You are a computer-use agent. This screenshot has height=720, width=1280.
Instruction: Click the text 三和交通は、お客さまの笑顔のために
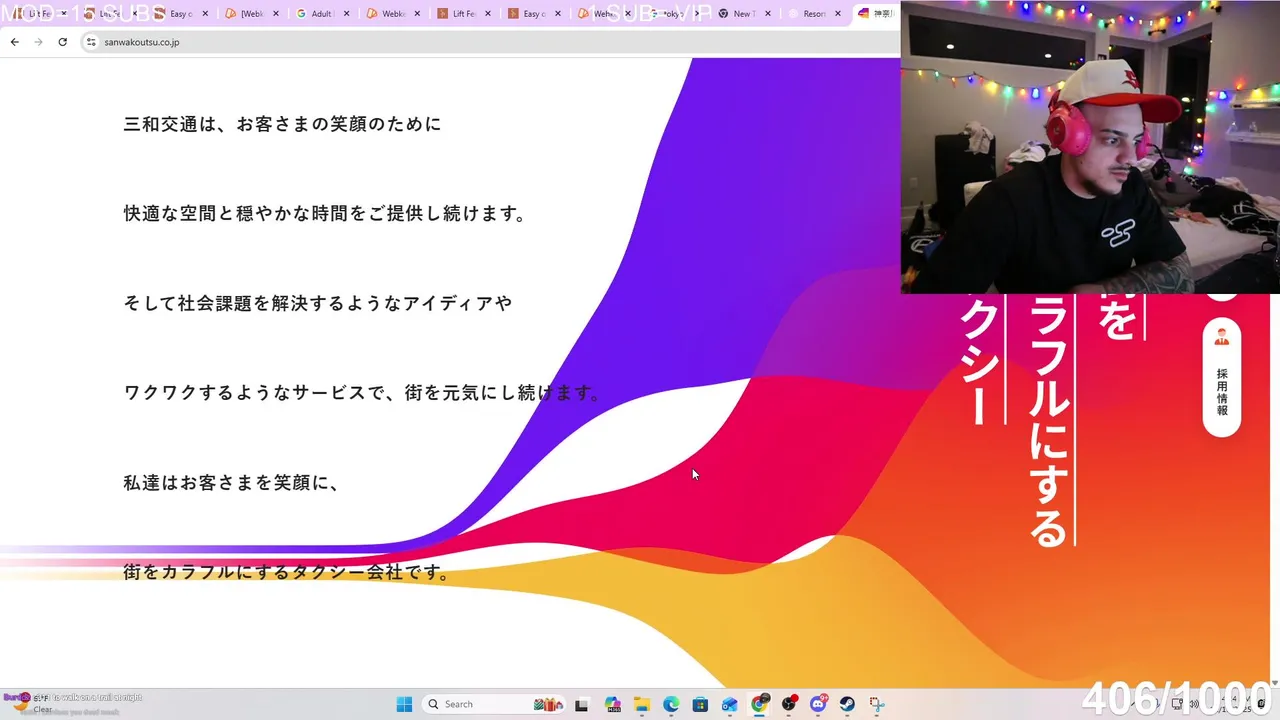[x=282, y=124]
